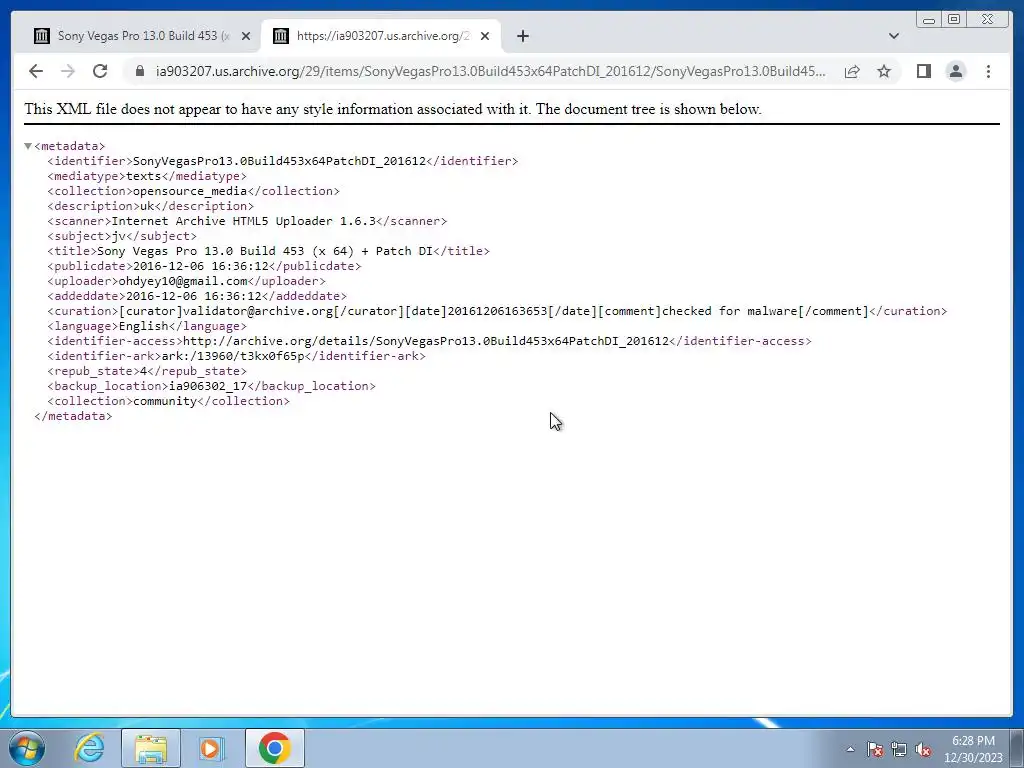Open Windows Explorer from the taskbar
The width and height of the screenshot is (1024, 768).
point(151,748)
